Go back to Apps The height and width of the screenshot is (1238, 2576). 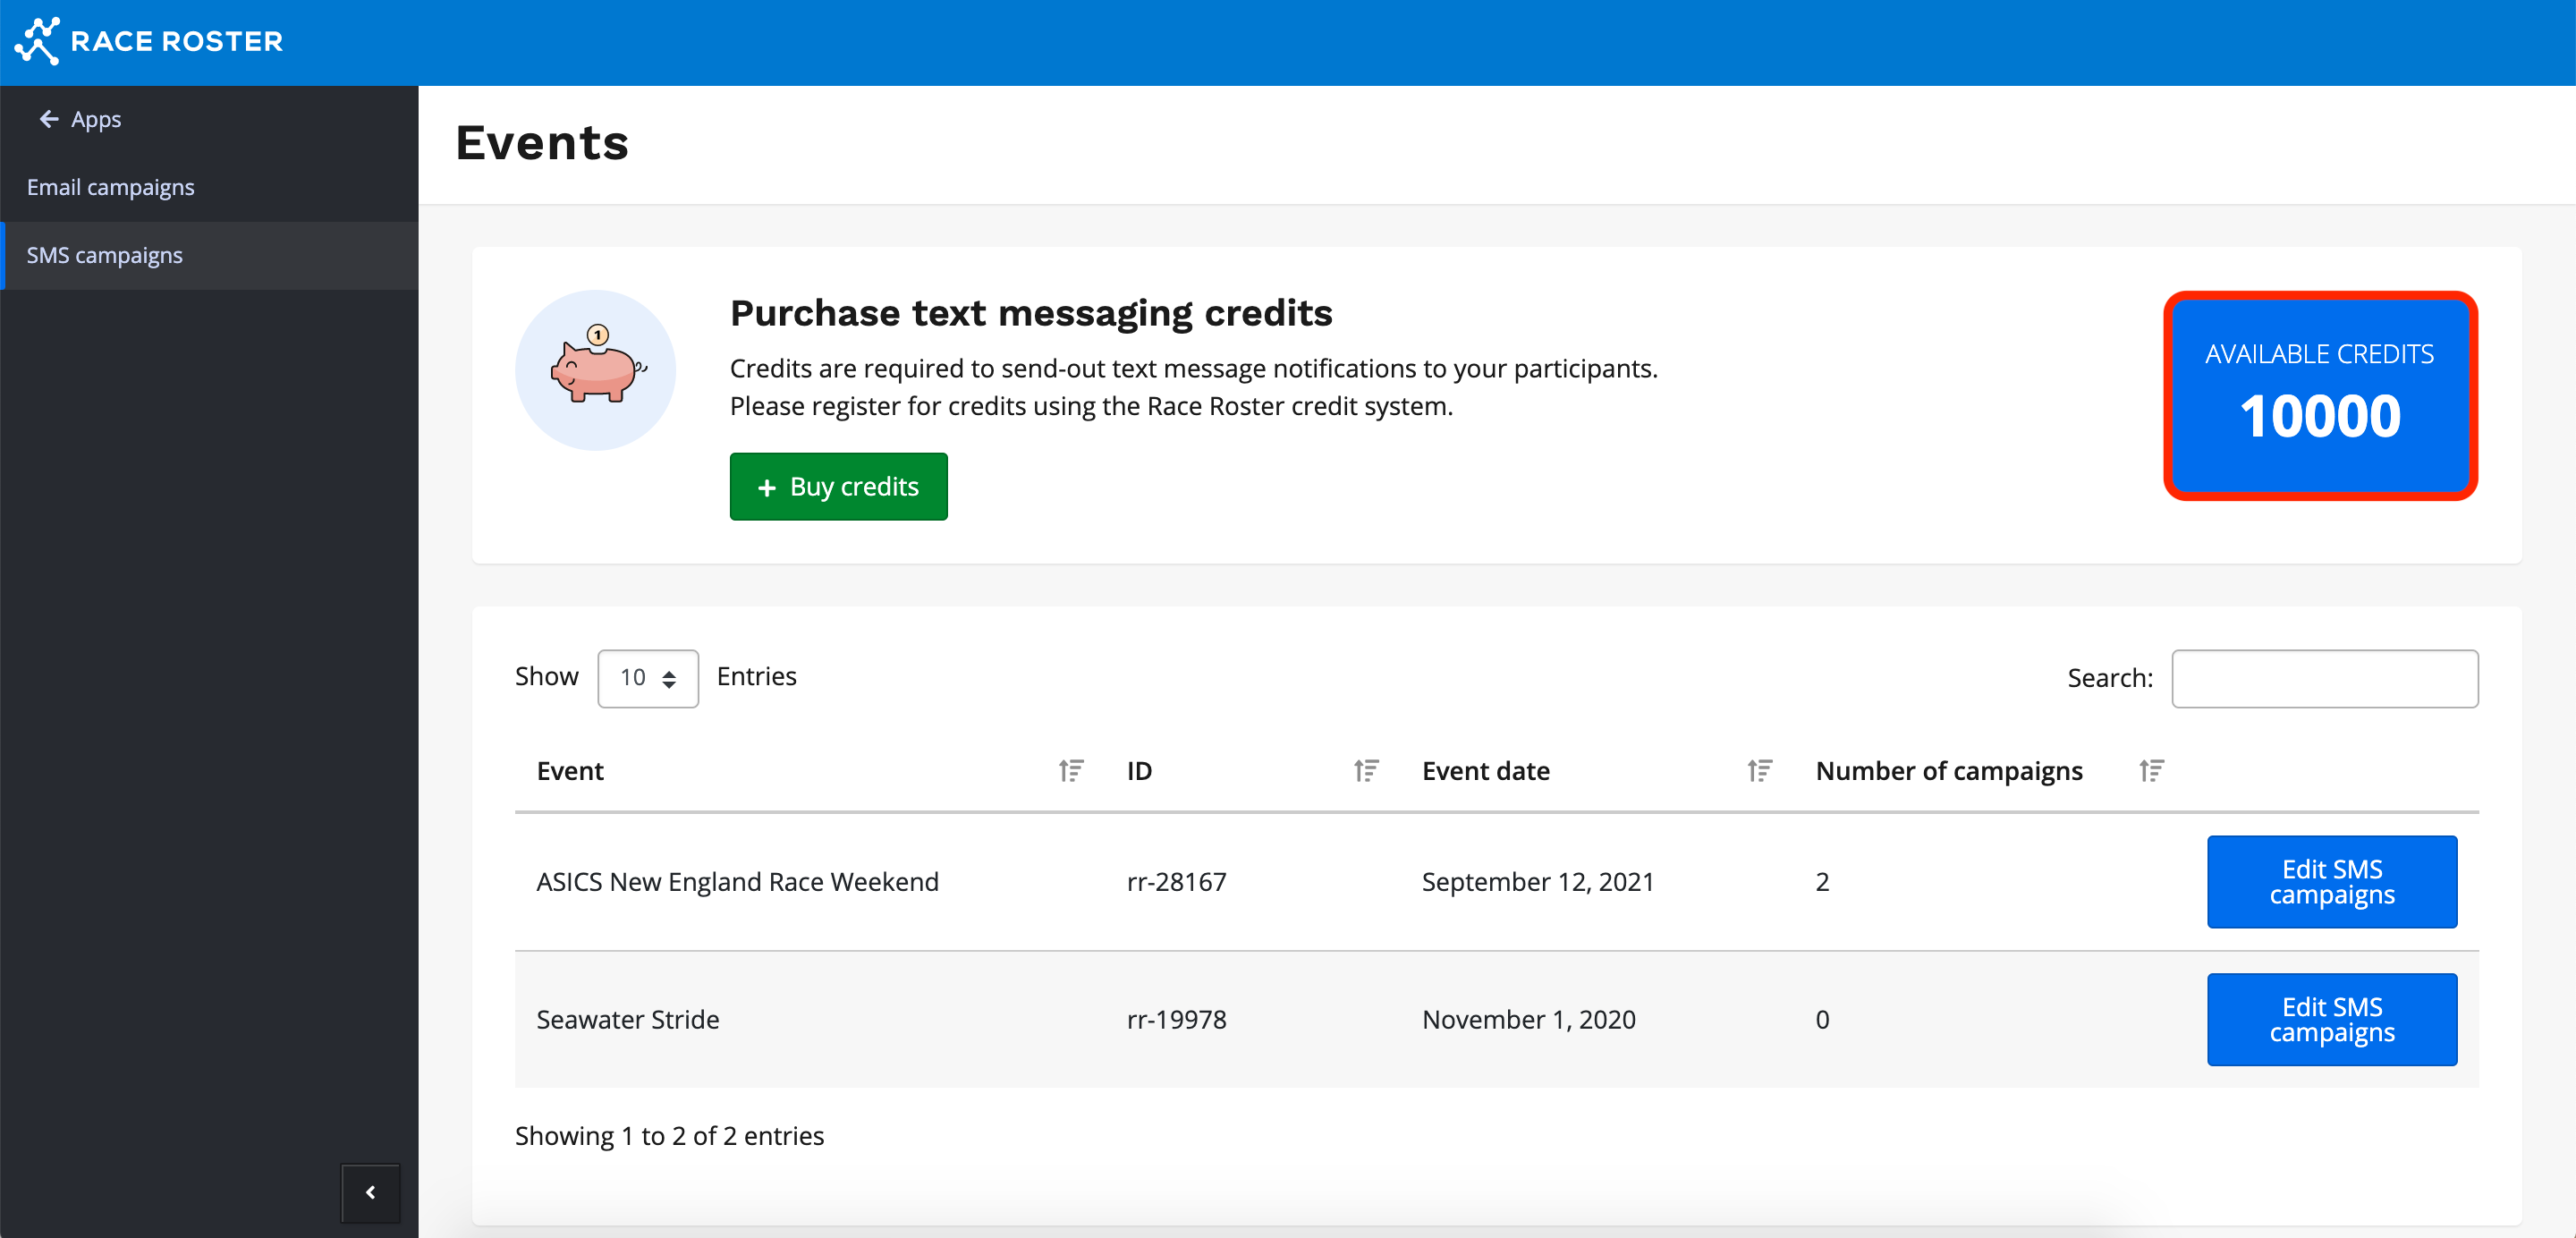pyautogui.click(x=95, y=119)
